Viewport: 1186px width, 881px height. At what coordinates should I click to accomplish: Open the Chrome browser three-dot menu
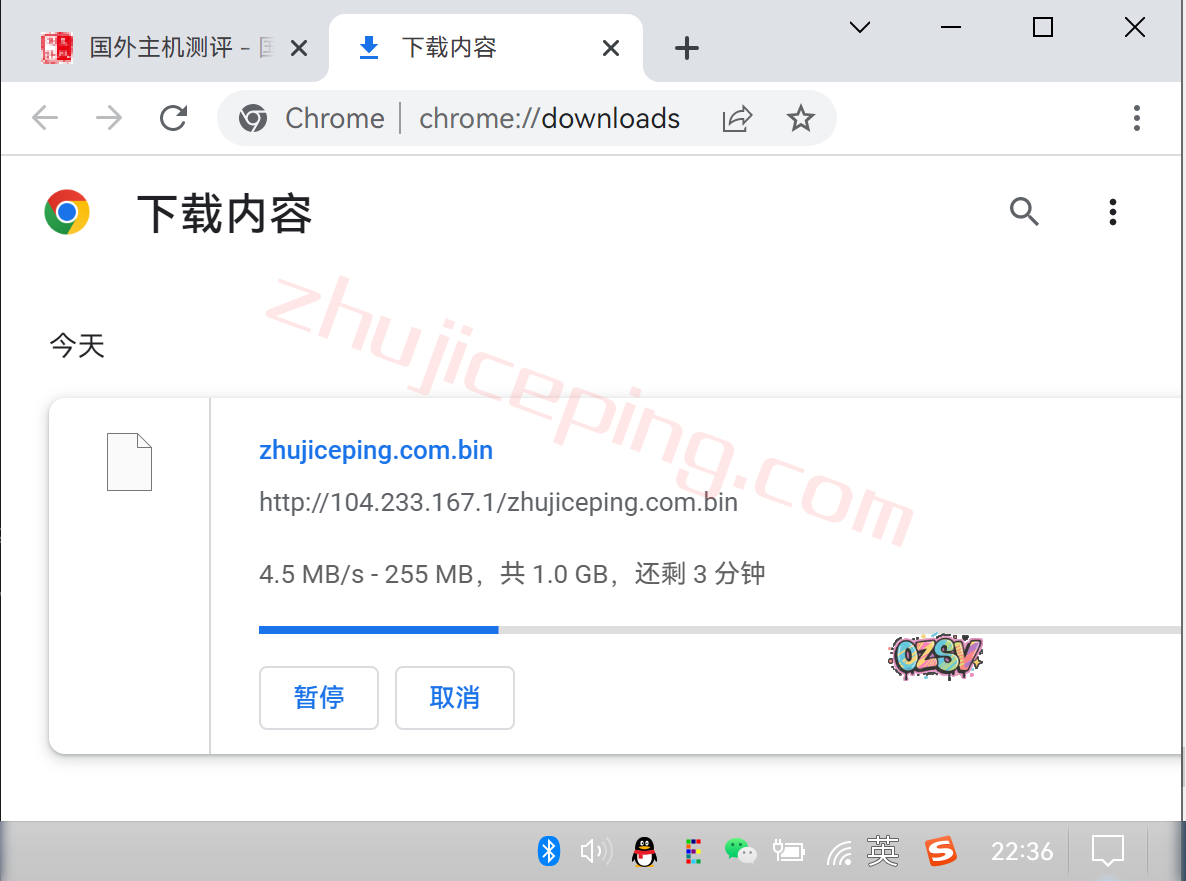pyautogui.click(x=1136, y=118)
